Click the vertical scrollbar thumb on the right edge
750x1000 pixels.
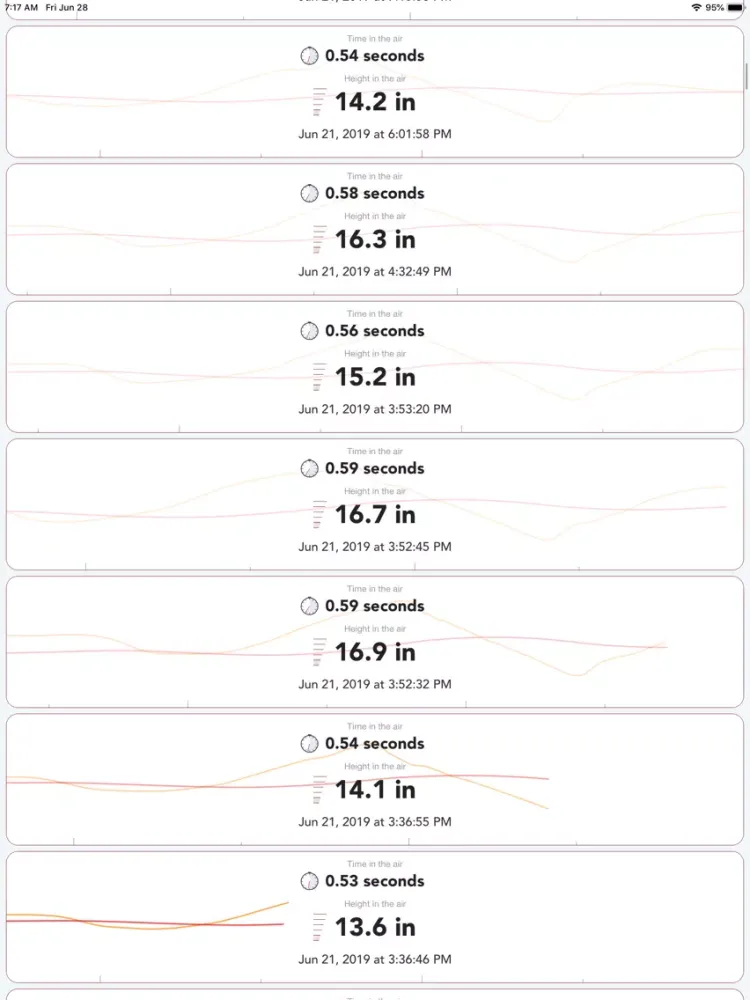[x=746, y=77]
